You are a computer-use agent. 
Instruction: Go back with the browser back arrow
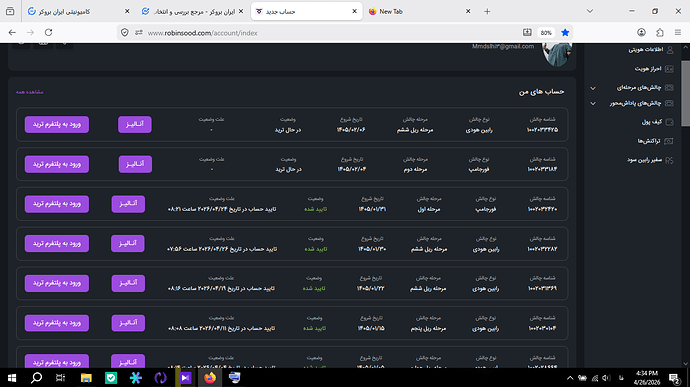coord(12,33)
